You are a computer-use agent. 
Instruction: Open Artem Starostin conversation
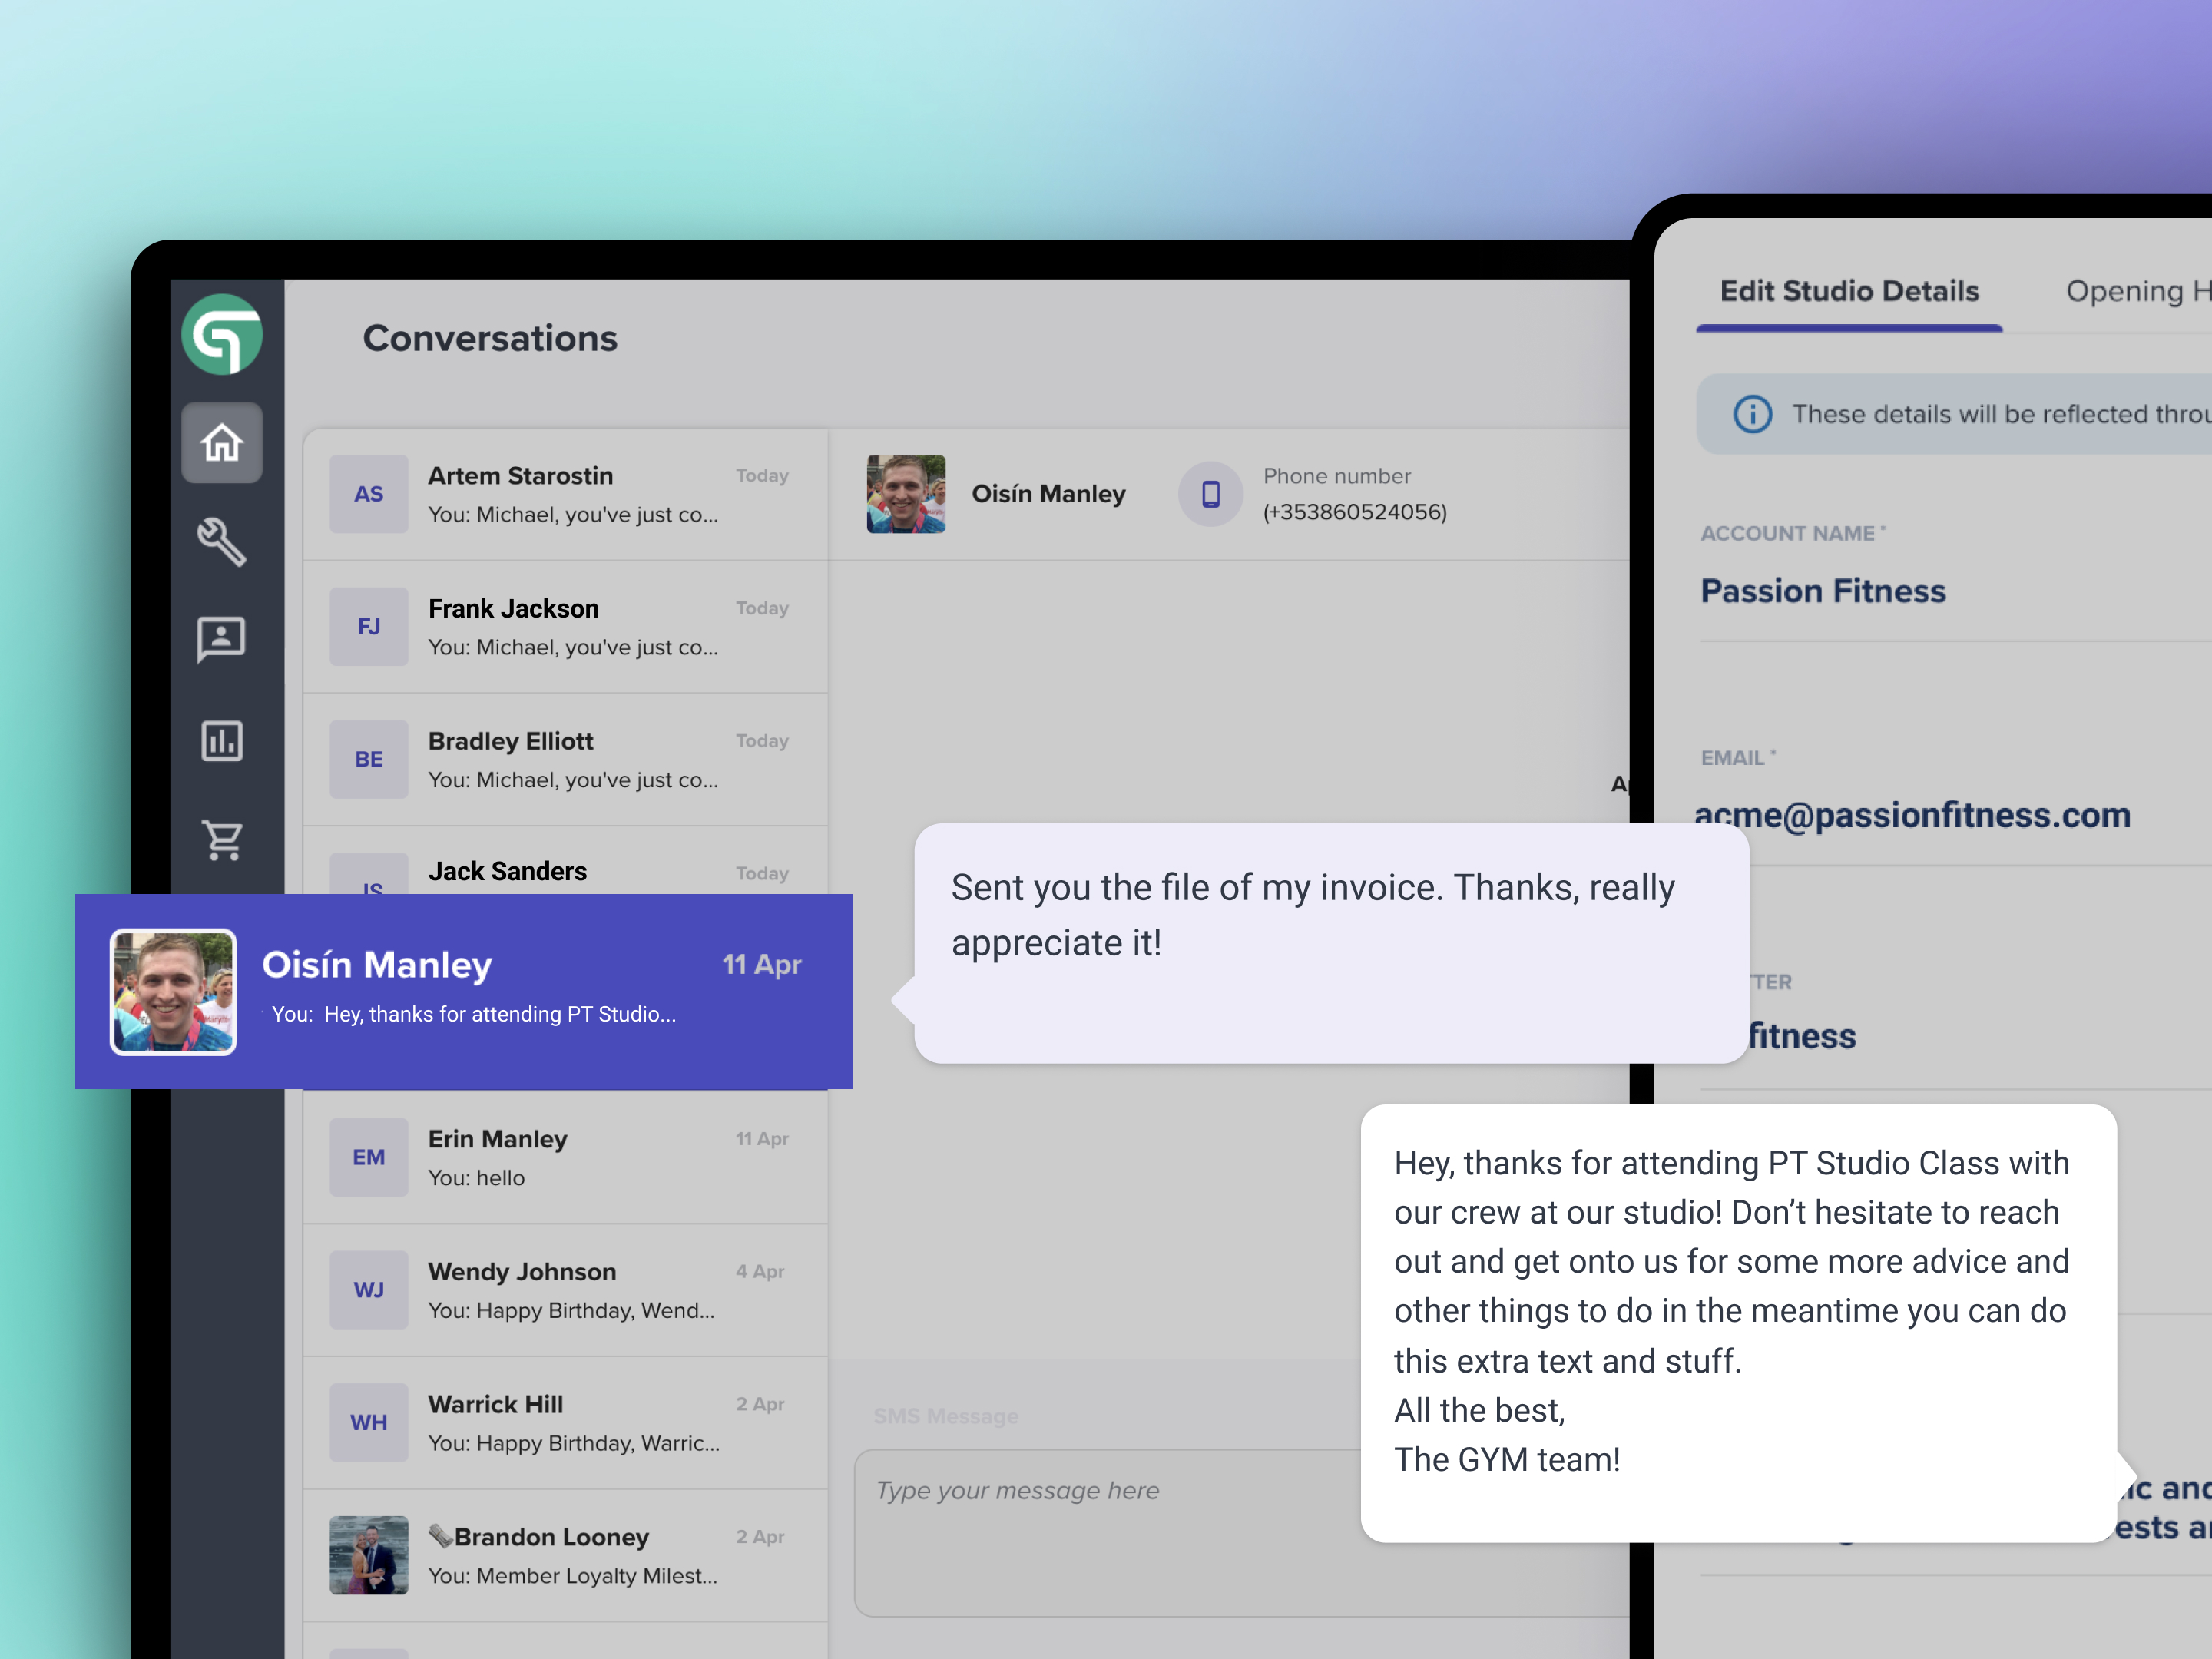[x=562, y=493]
